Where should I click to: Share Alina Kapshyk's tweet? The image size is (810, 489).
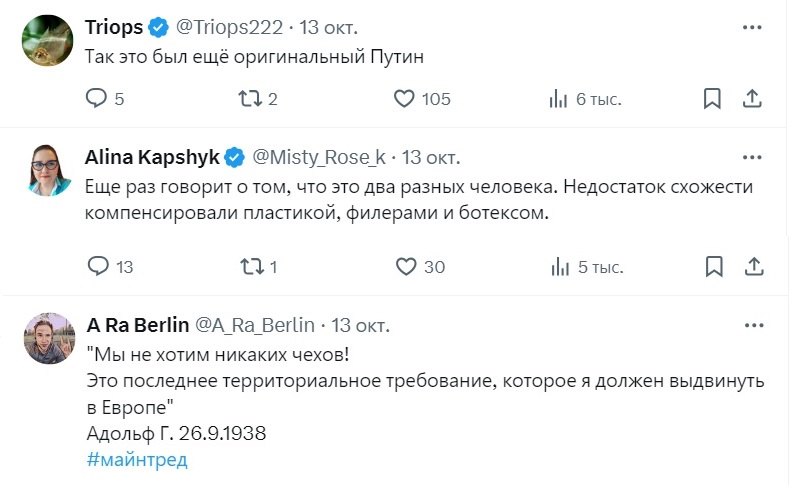click(754, 266)
